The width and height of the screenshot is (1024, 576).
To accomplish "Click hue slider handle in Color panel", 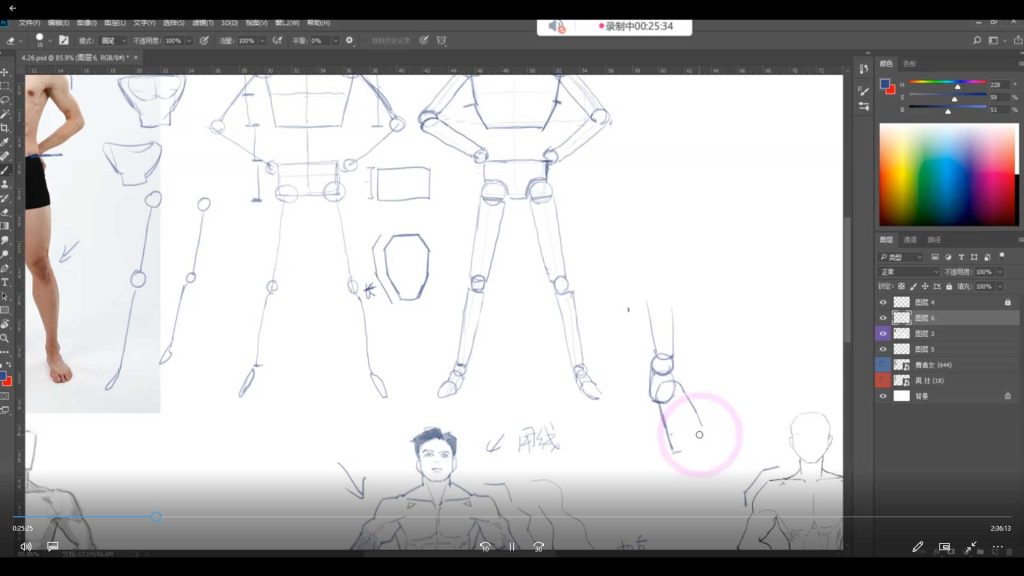I will click(x=957, y=86).
